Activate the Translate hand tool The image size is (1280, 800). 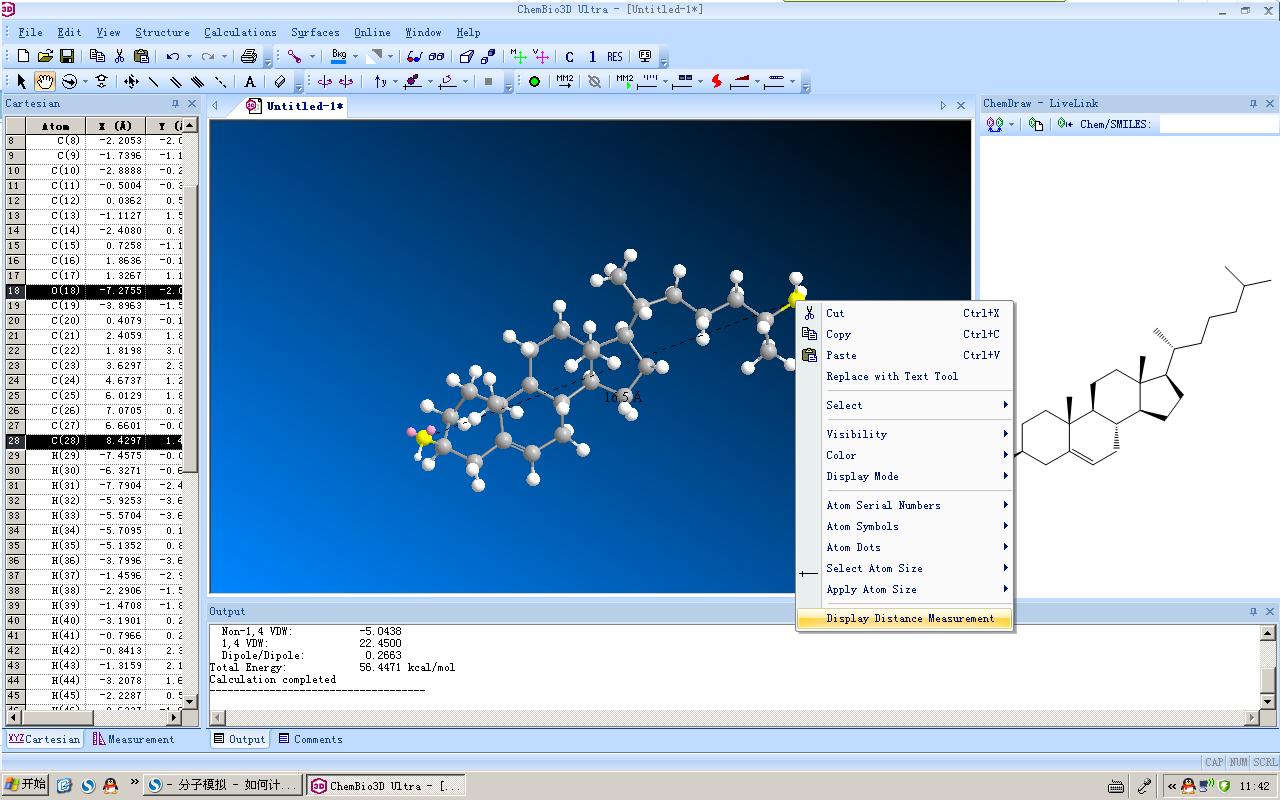45,82
